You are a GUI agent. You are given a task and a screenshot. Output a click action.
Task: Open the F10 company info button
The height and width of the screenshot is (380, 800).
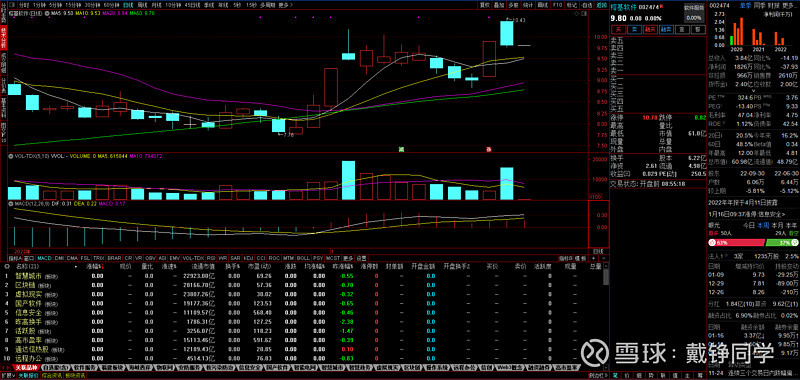coord(557,5)
